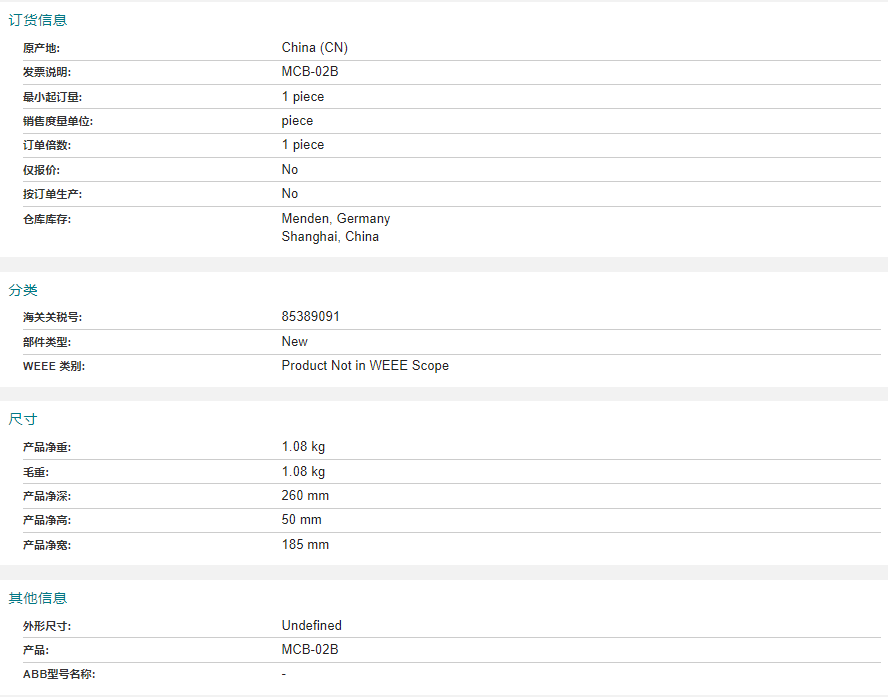Click the 尺寸 section heading

pos(23,420)
